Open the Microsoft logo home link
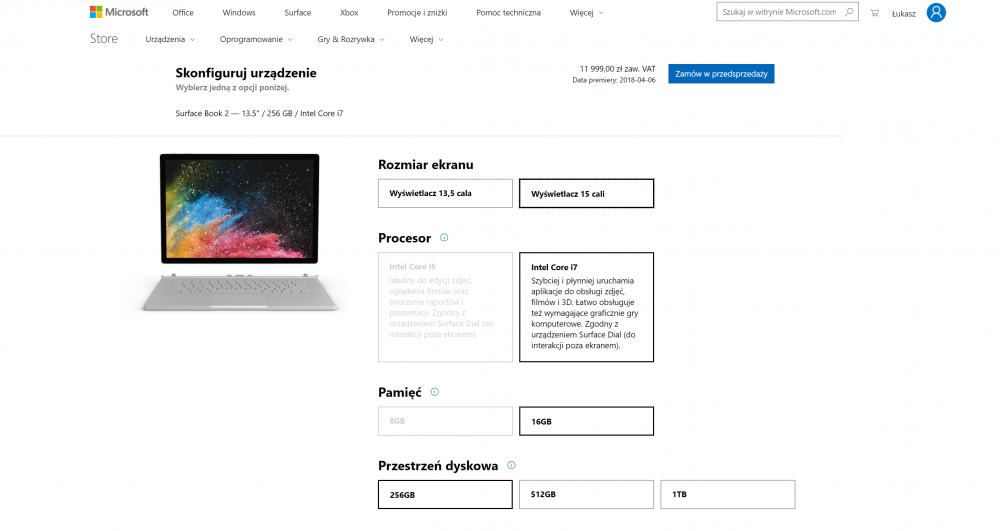Viewport: 1000px width, 531px height. [x=119, y=12]
